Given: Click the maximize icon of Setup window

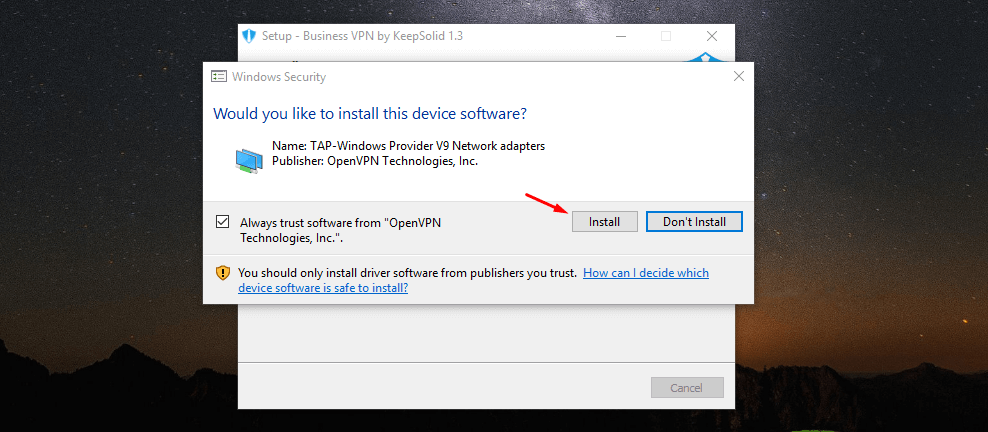Looking at the screenshot, I should pos(665,36).
